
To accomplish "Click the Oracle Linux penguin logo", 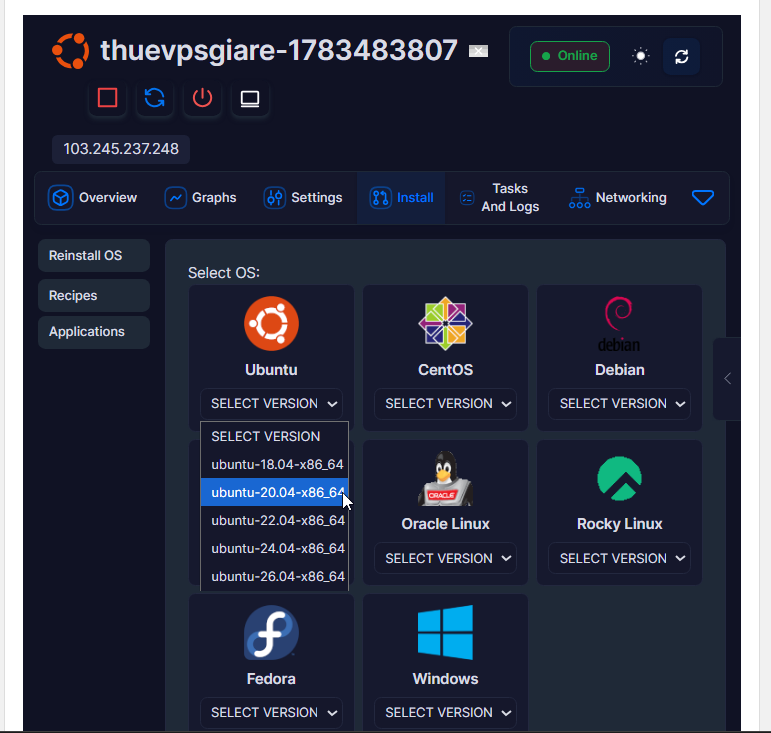I will (445, 478).
